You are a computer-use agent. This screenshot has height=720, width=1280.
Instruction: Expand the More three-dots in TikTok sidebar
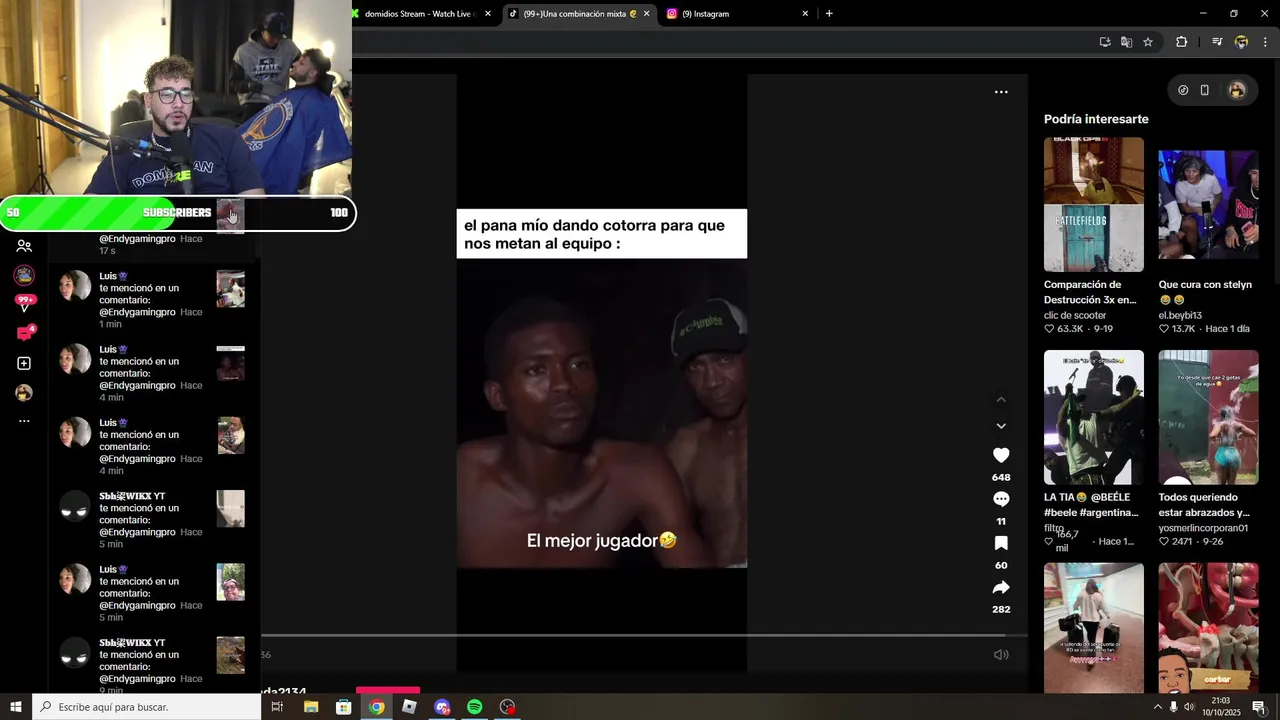coord(24,421)
